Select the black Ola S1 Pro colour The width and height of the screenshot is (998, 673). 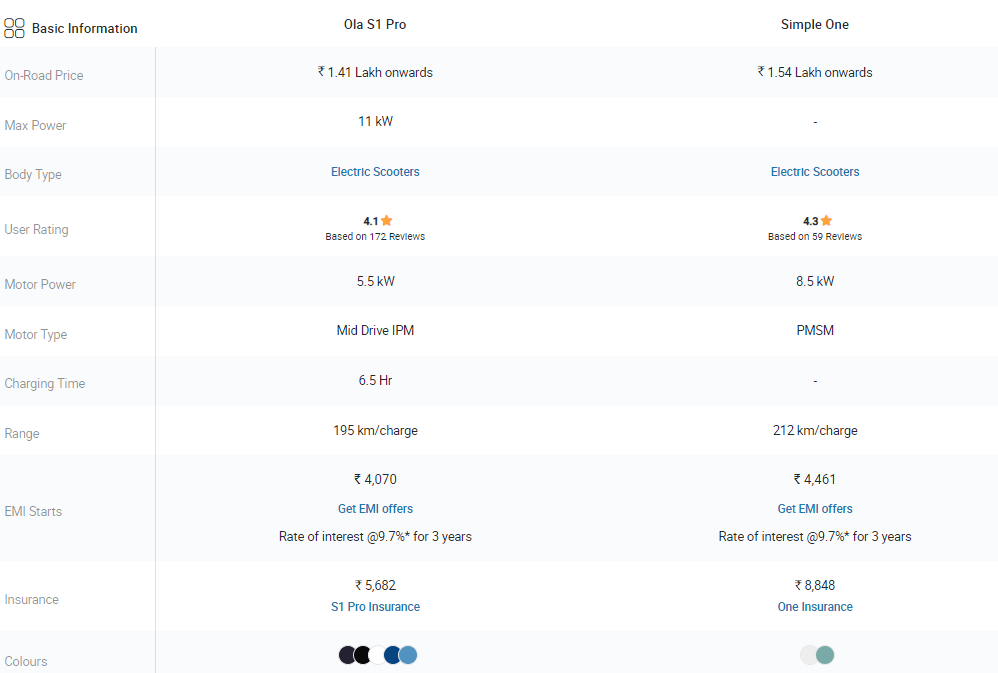coord(362,655)
